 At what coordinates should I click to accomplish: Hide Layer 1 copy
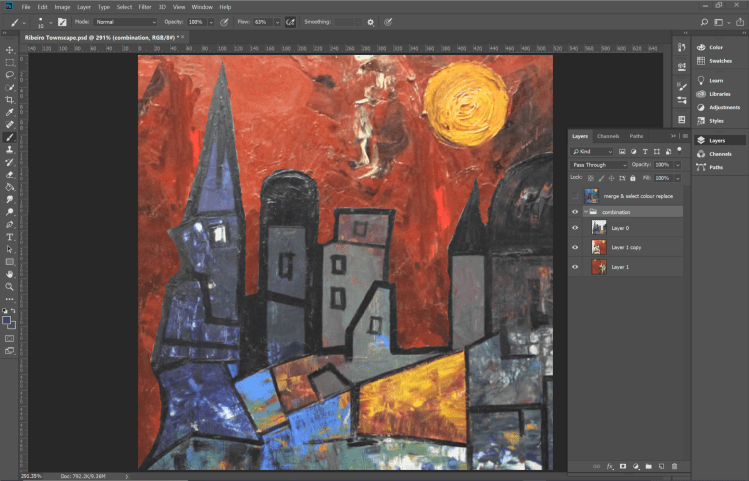(575, 247)
